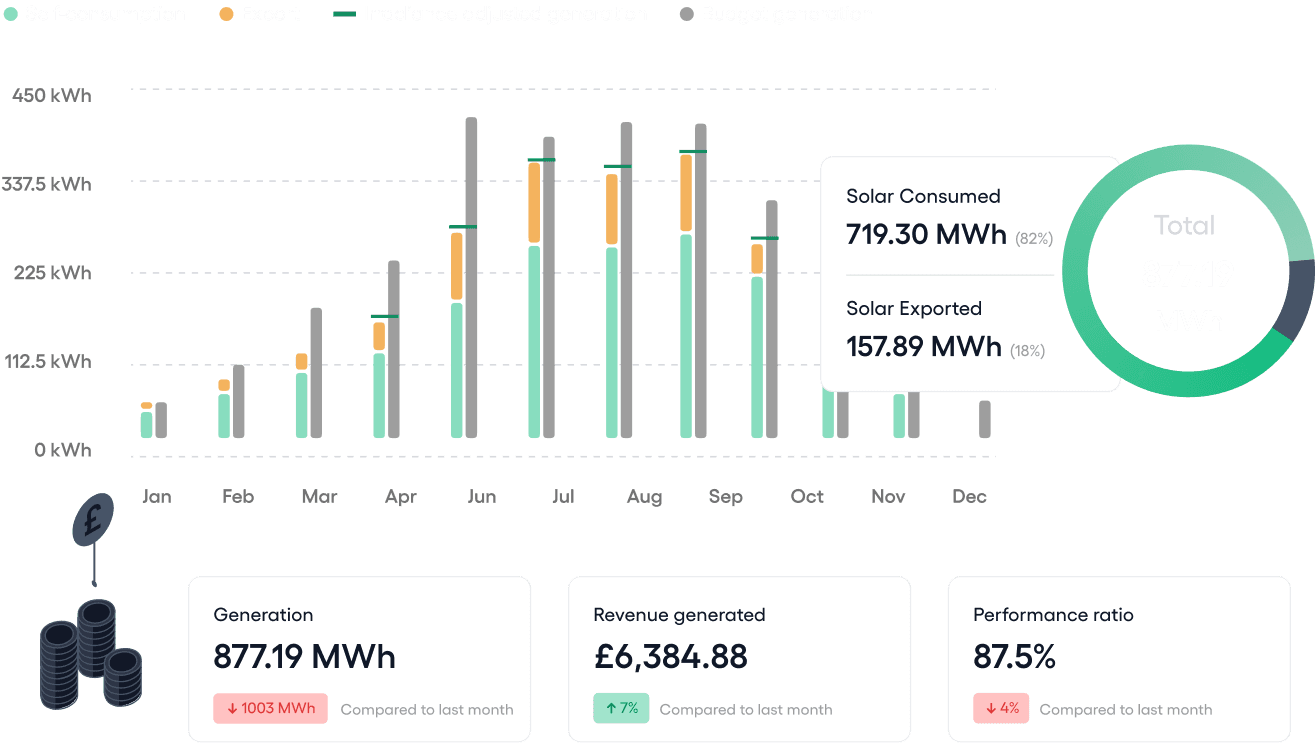1316x743 pixels.
Task: Open the Revenue generated card
Action: tap(739, 659)
